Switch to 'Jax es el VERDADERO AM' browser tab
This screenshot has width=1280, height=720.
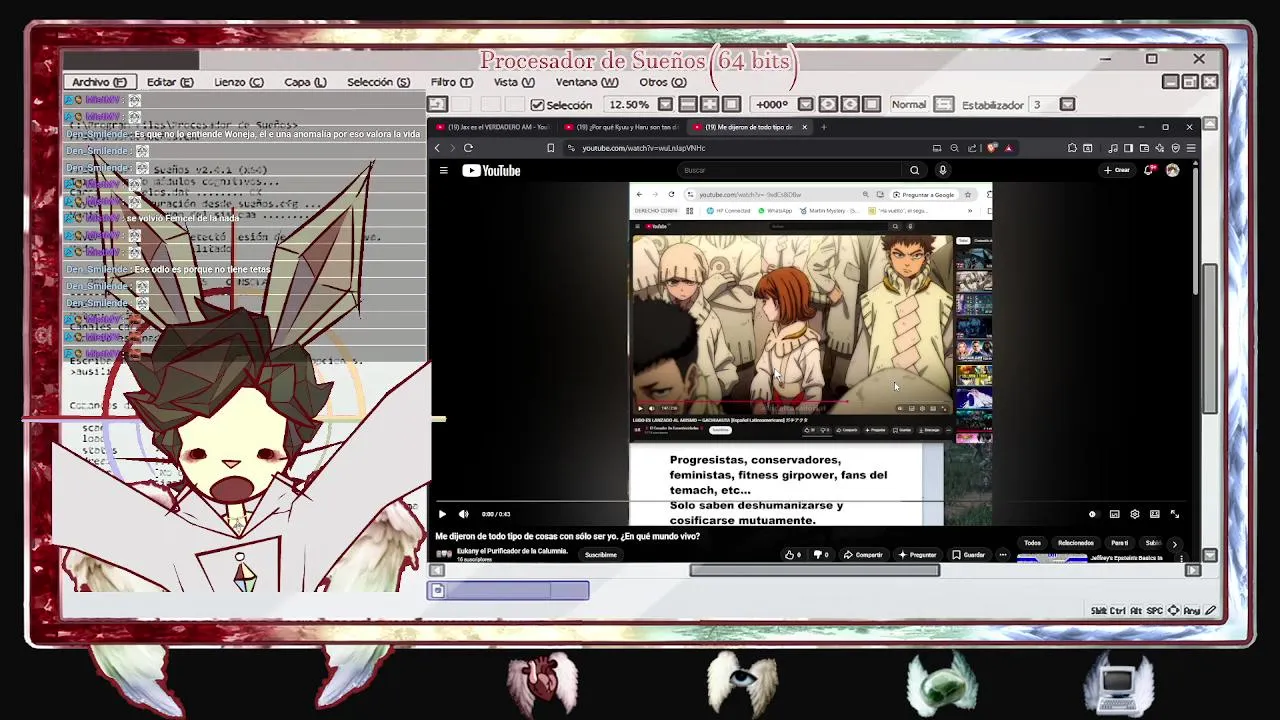point(492,127)
